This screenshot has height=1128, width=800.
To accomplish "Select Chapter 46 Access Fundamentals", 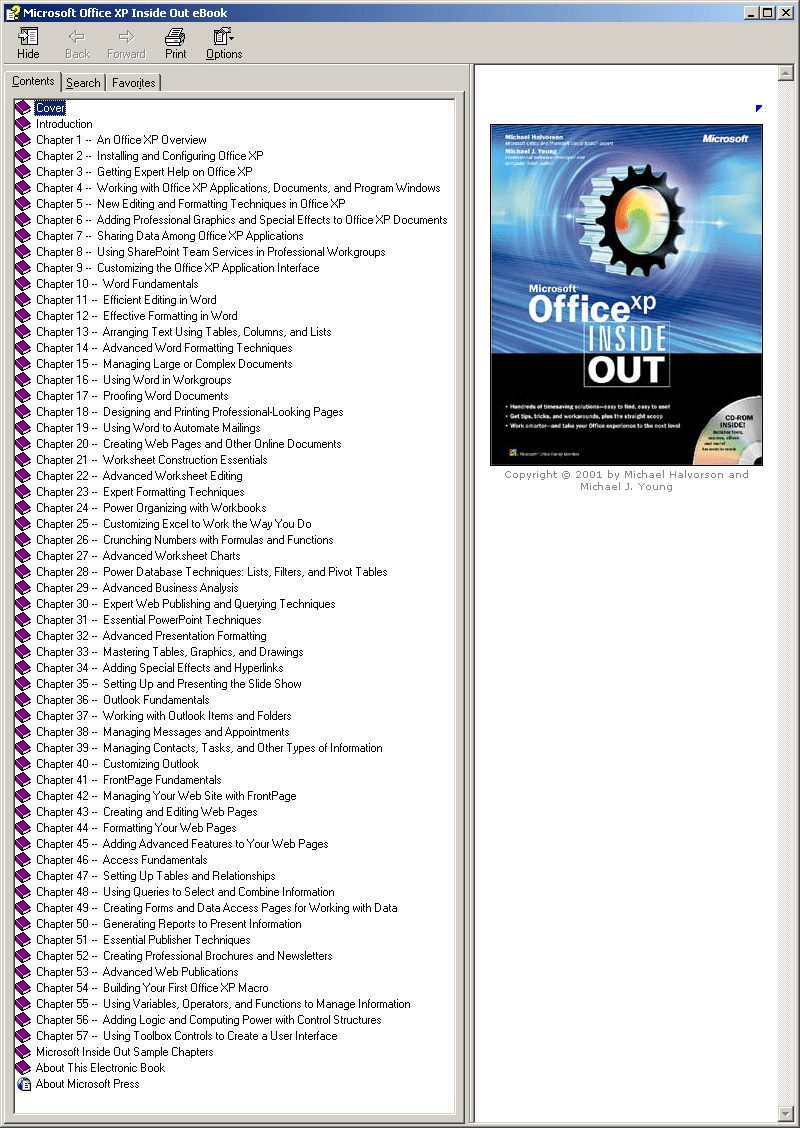I will pos(121,860).
